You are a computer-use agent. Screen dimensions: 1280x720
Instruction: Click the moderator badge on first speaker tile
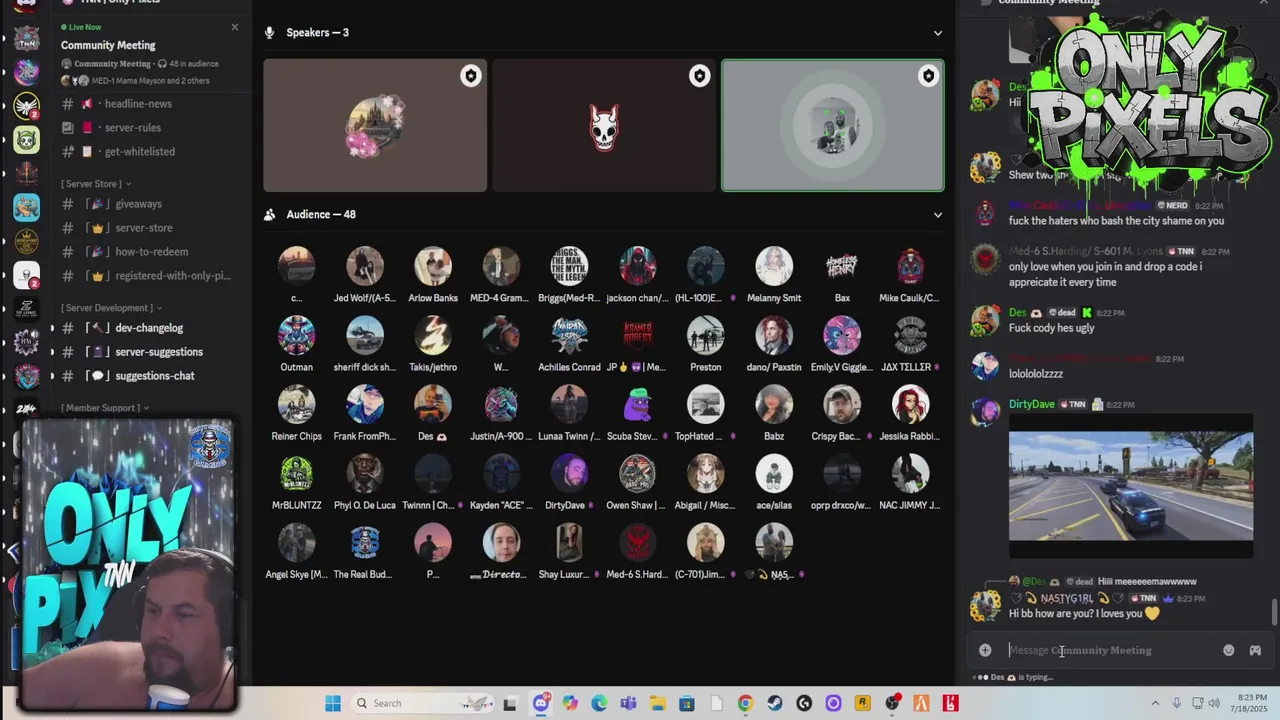point(470,76)
